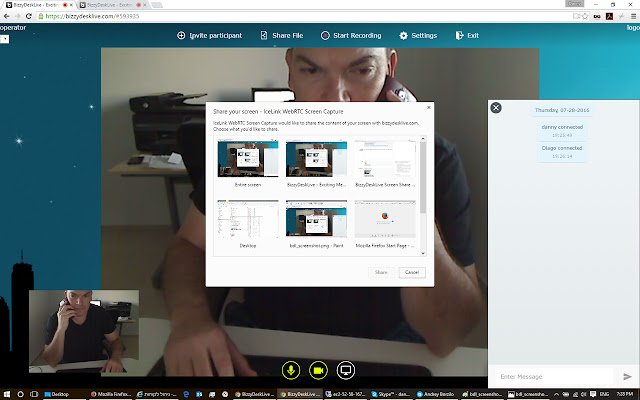Click the Cortana circle on the taskbar

pyautogui.click(x=20, y=394)
